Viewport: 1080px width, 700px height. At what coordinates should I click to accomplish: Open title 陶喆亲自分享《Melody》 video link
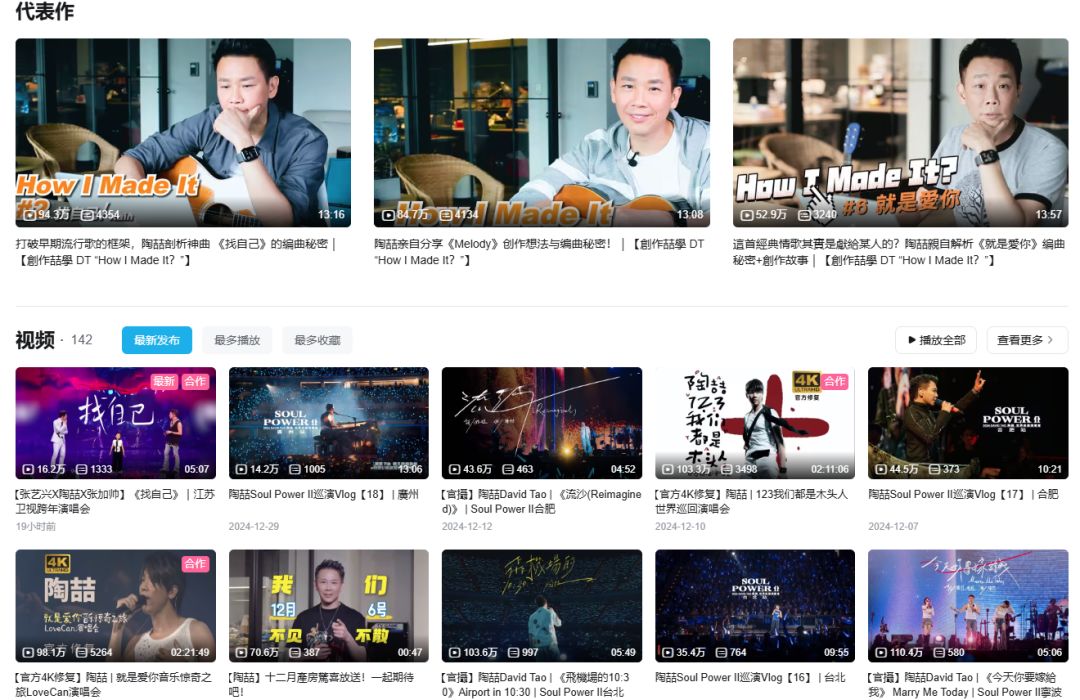(539, 252)
